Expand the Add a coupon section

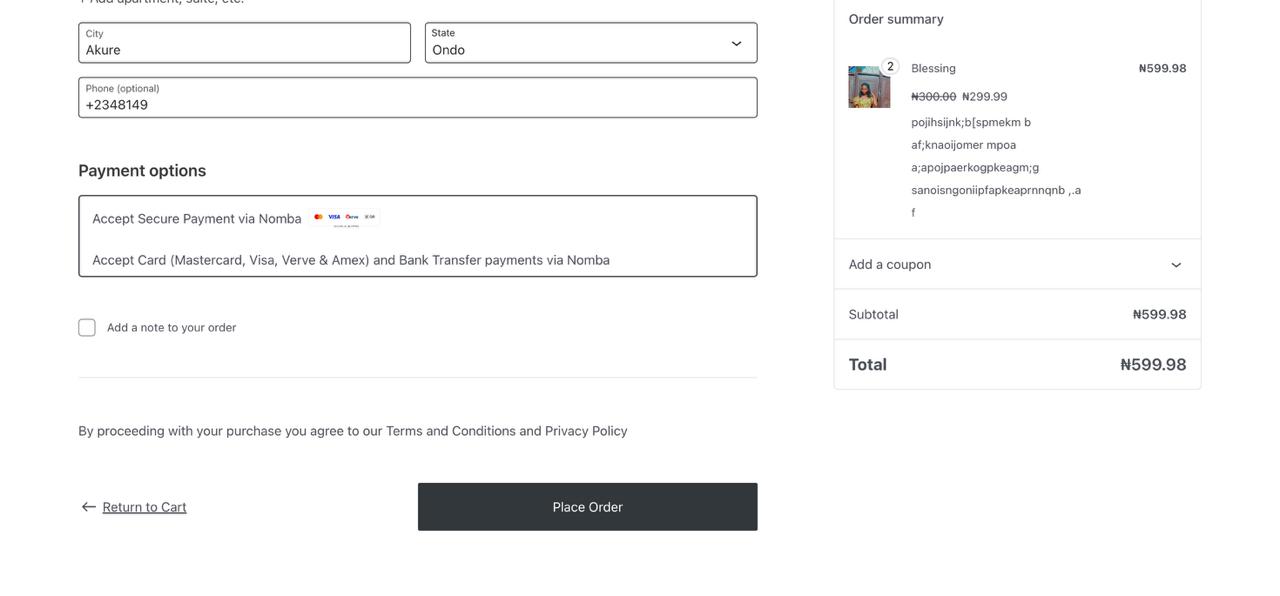click(x=1016, y=264)
